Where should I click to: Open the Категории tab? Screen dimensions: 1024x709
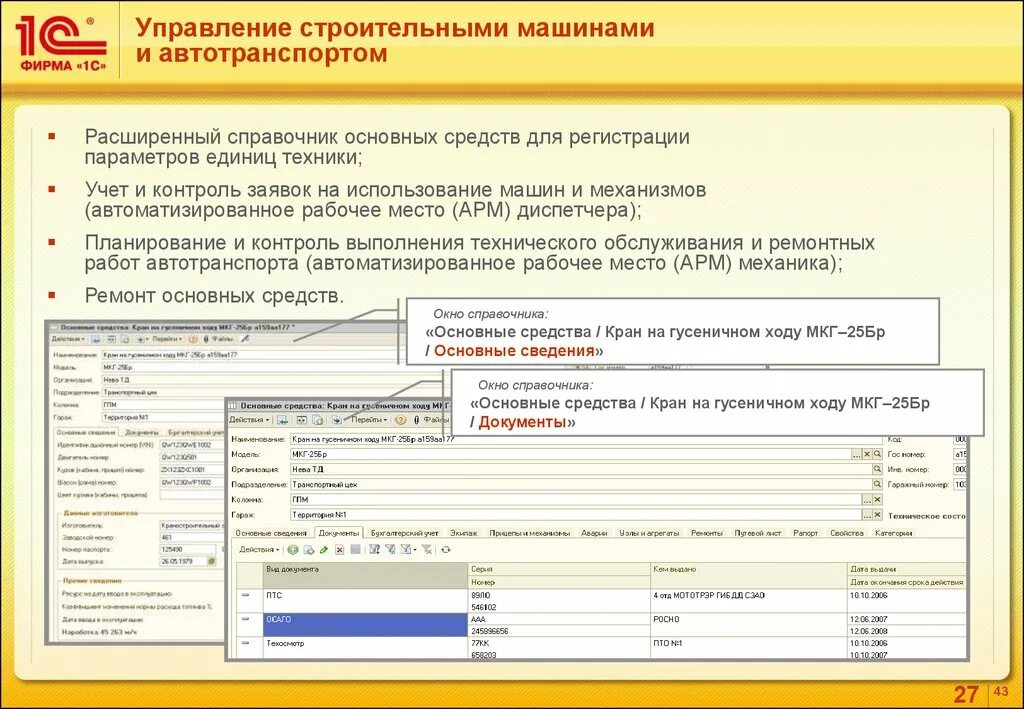click(893, 533)
